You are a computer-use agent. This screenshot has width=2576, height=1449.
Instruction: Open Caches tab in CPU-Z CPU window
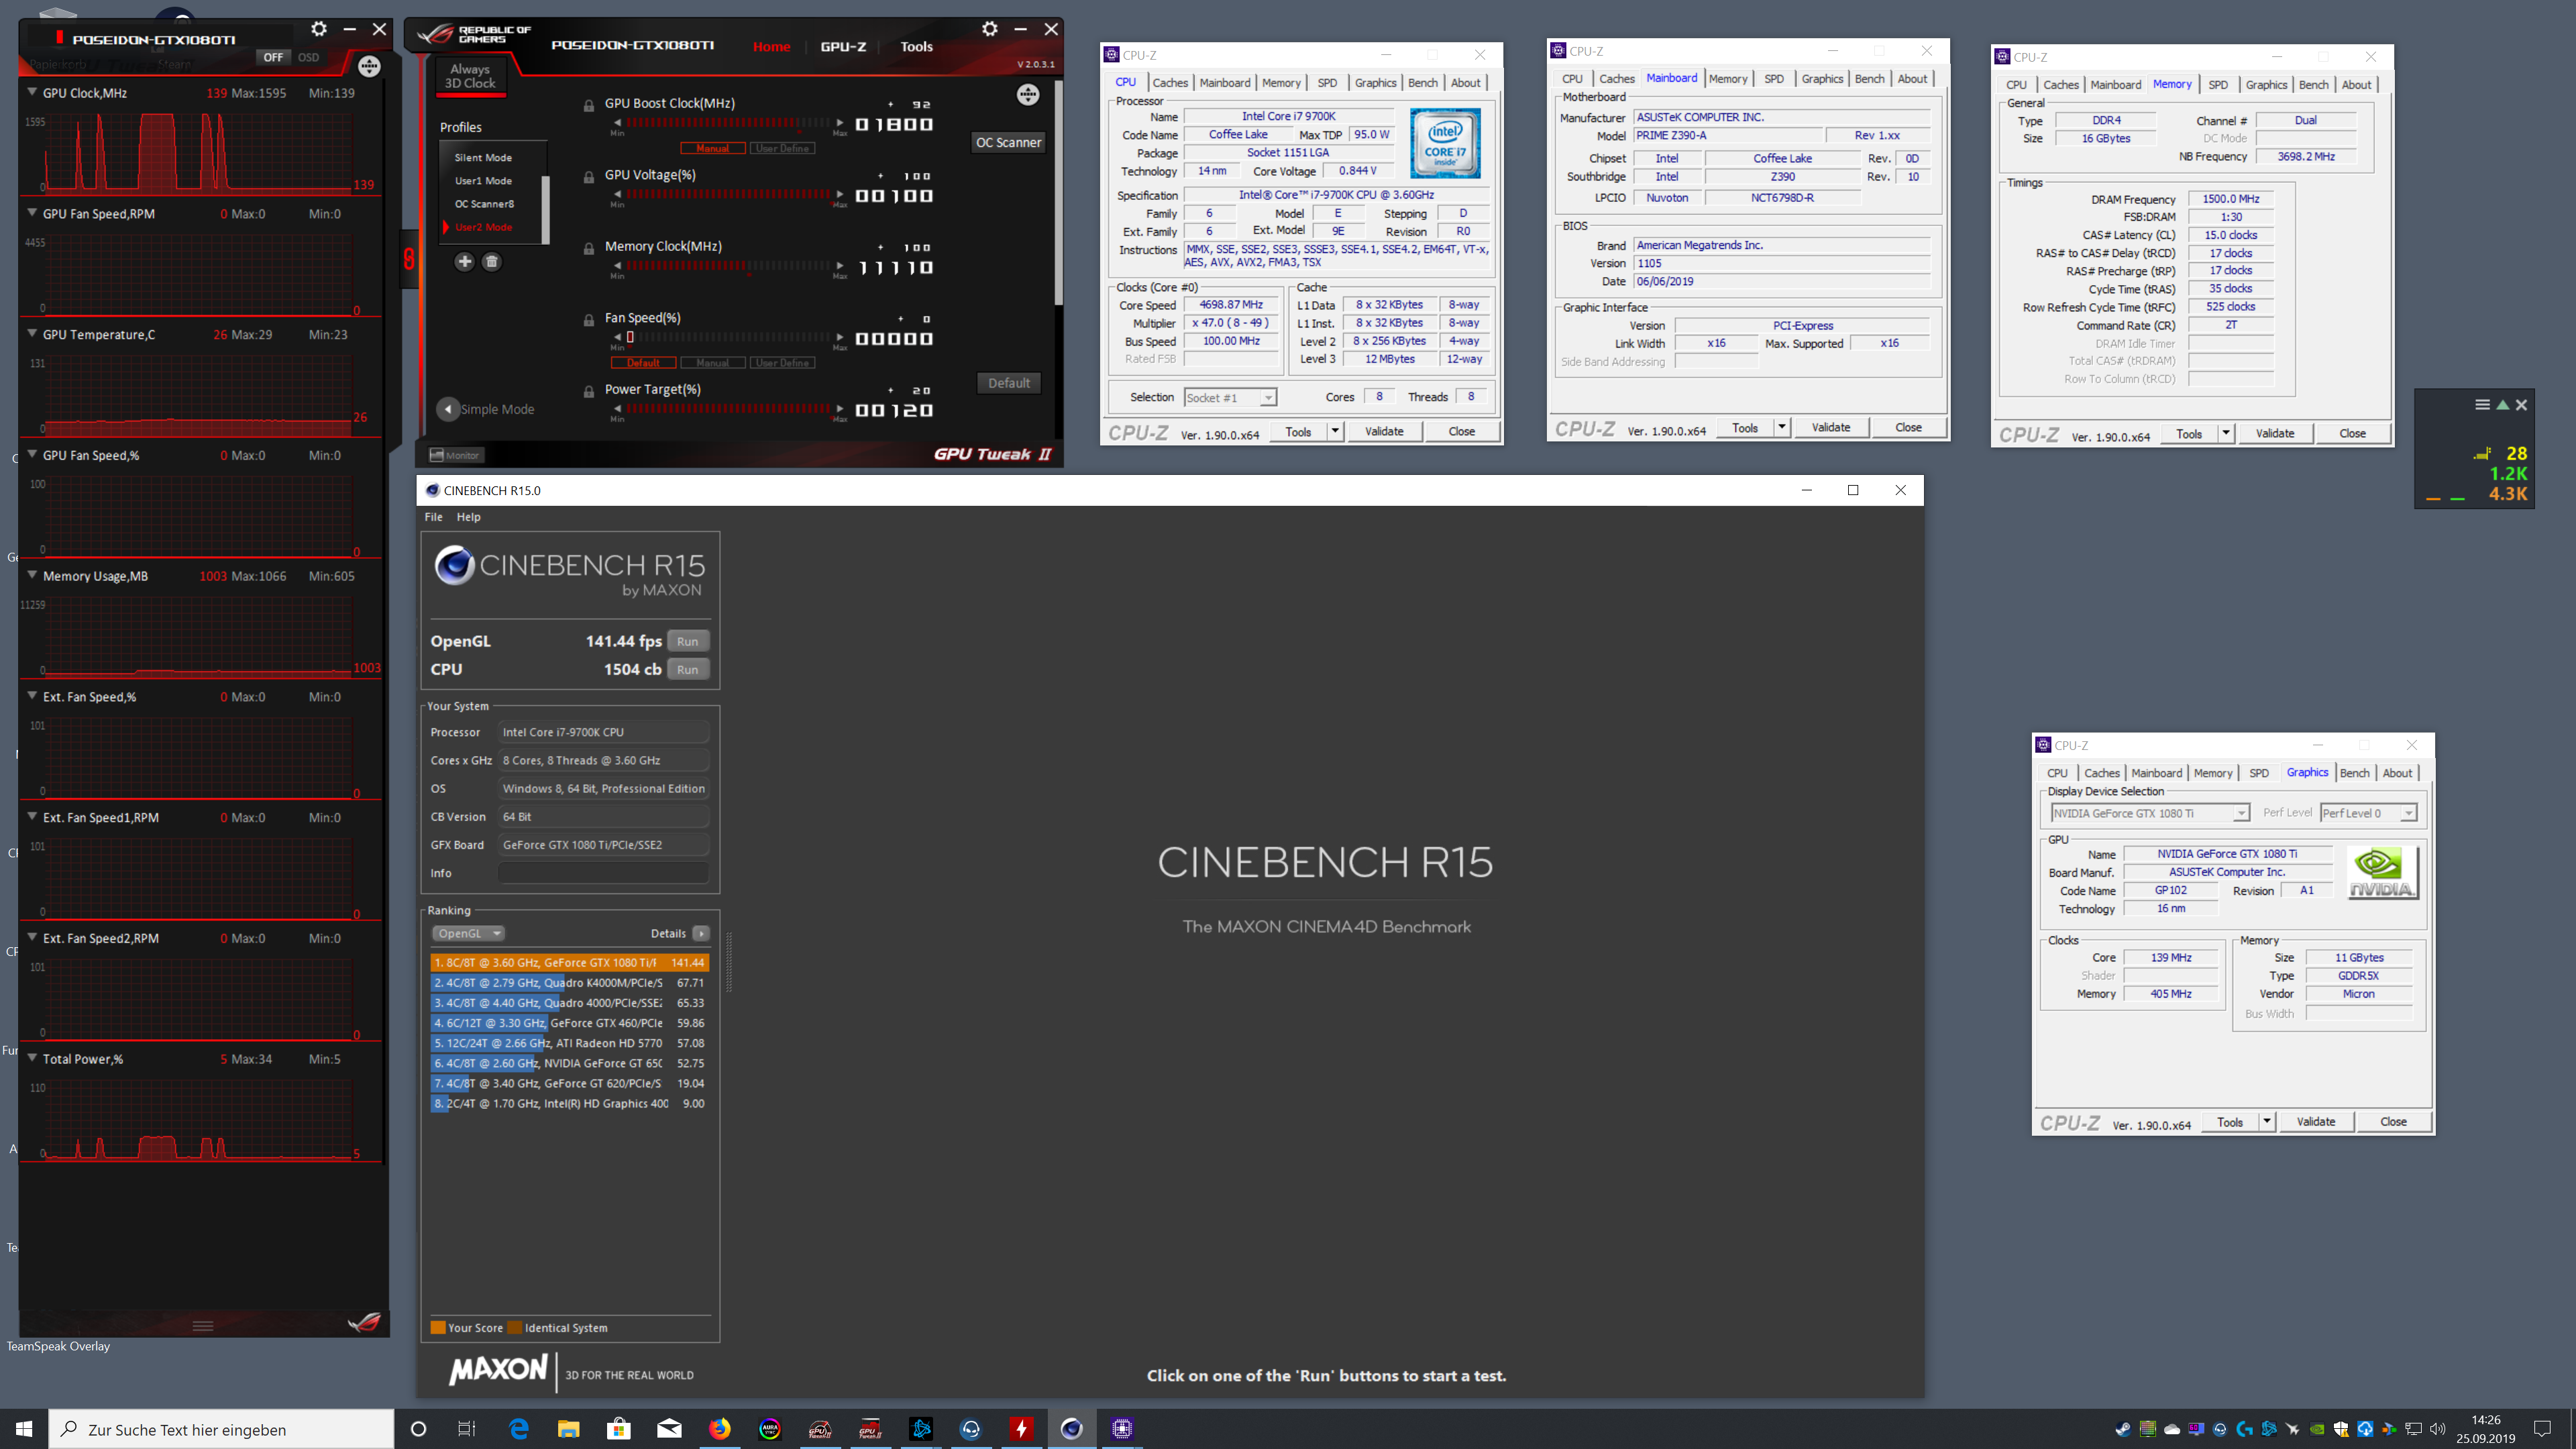coord(1169,83)
